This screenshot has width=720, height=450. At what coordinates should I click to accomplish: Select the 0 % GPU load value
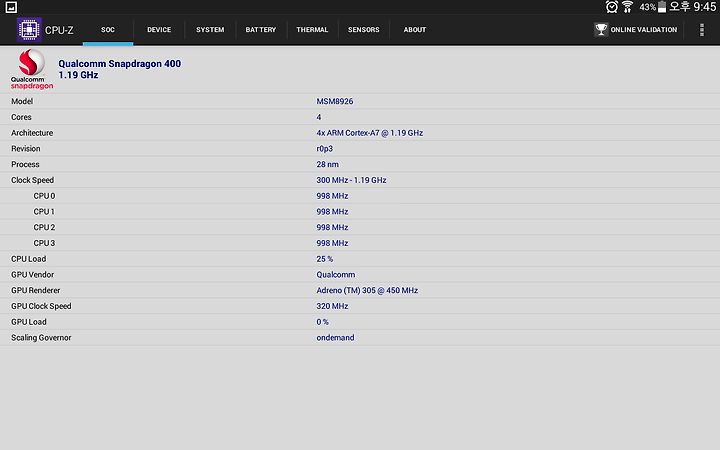click(322, 322)
